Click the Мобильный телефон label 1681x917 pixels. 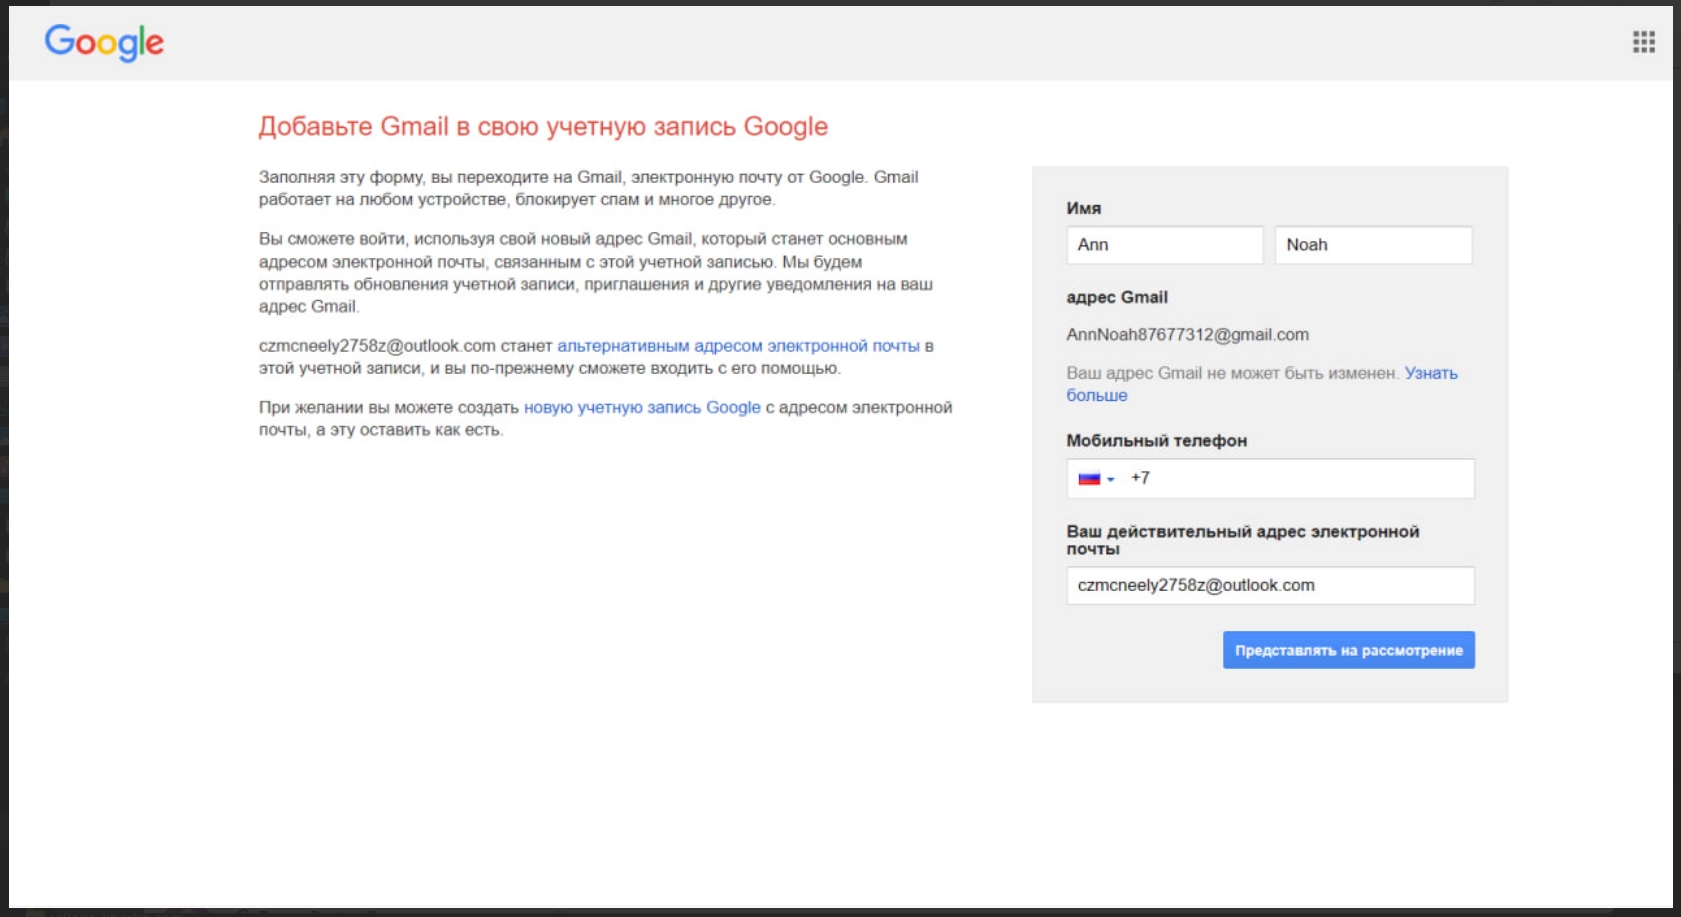tap(1156, 441)
